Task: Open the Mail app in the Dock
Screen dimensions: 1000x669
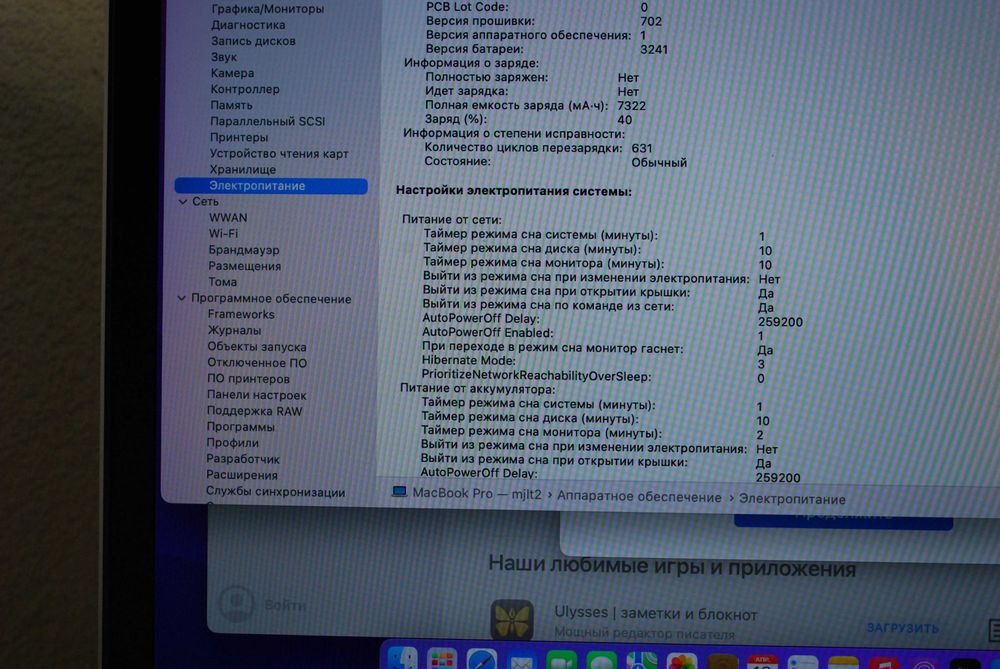Action: [522, 661]
